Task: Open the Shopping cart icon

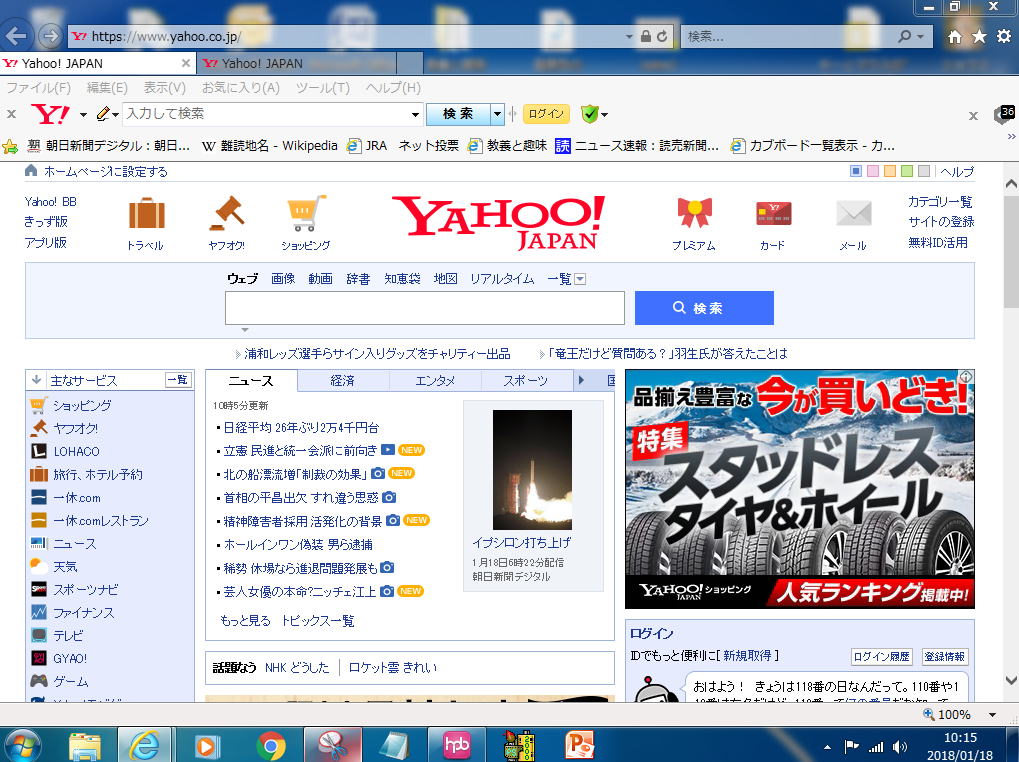Action: (x=306, y=213)
